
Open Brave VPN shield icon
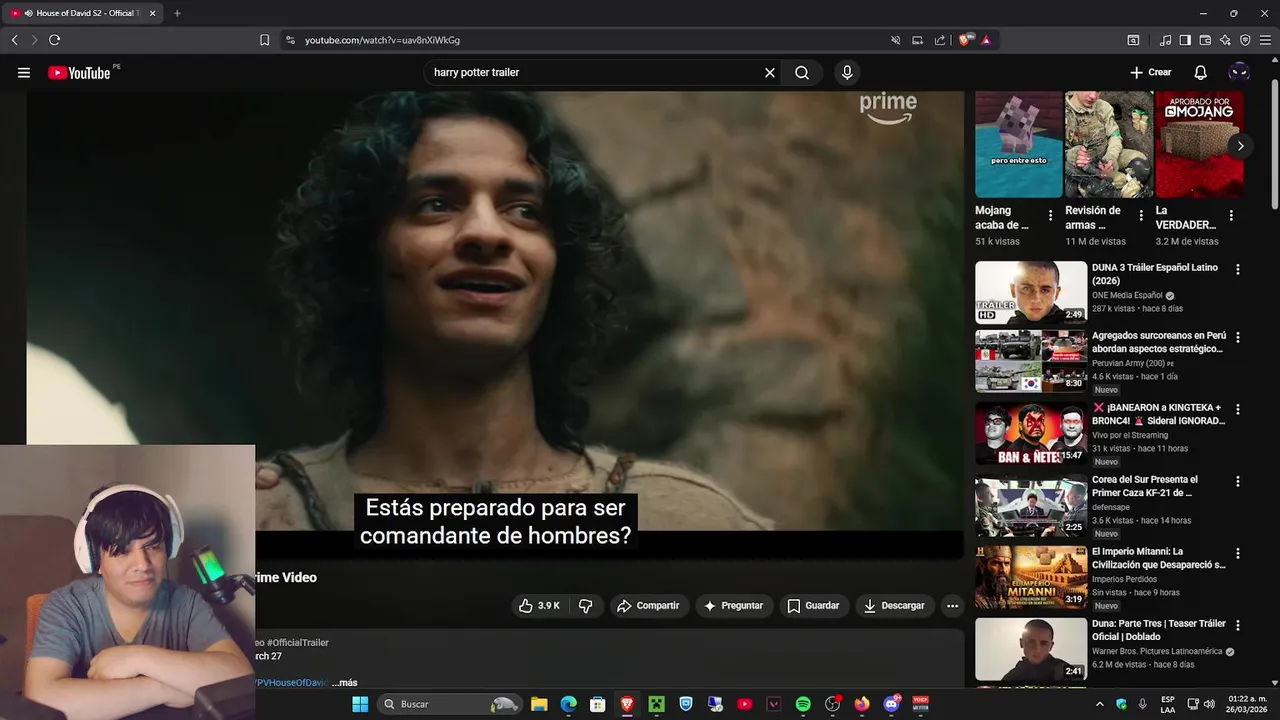coord(1245,40)
